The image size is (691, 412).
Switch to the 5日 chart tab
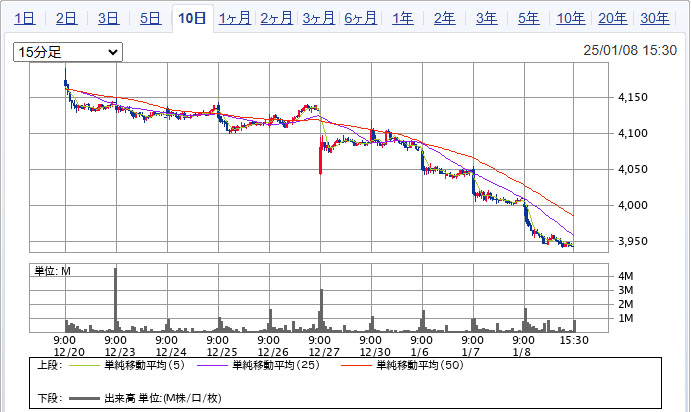[x=150, y=18]
